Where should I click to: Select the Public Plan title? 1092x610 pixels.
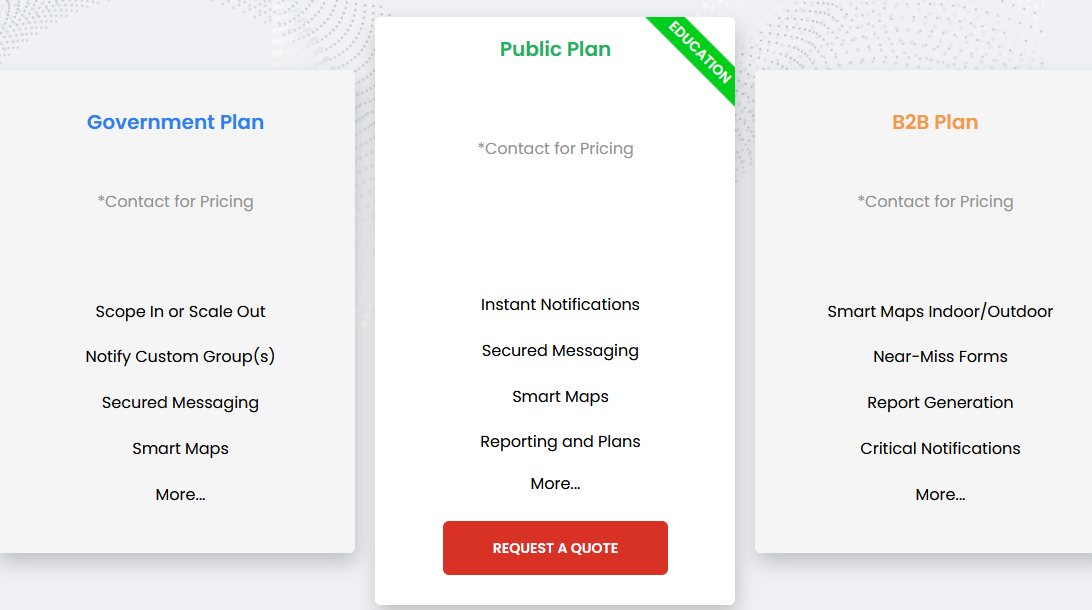click(555, 49)
